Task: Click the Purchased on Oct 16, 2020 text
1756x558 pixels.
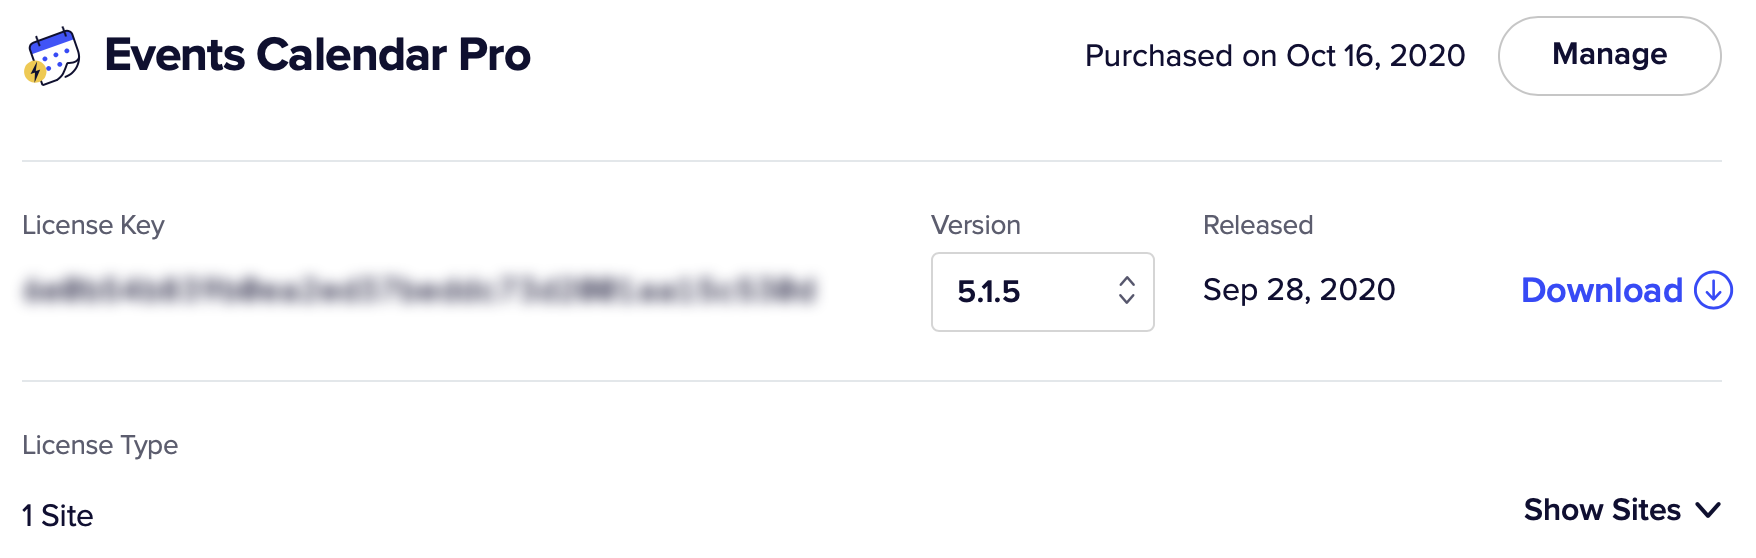Action: pyautogui.click(x=1275, y=56)
